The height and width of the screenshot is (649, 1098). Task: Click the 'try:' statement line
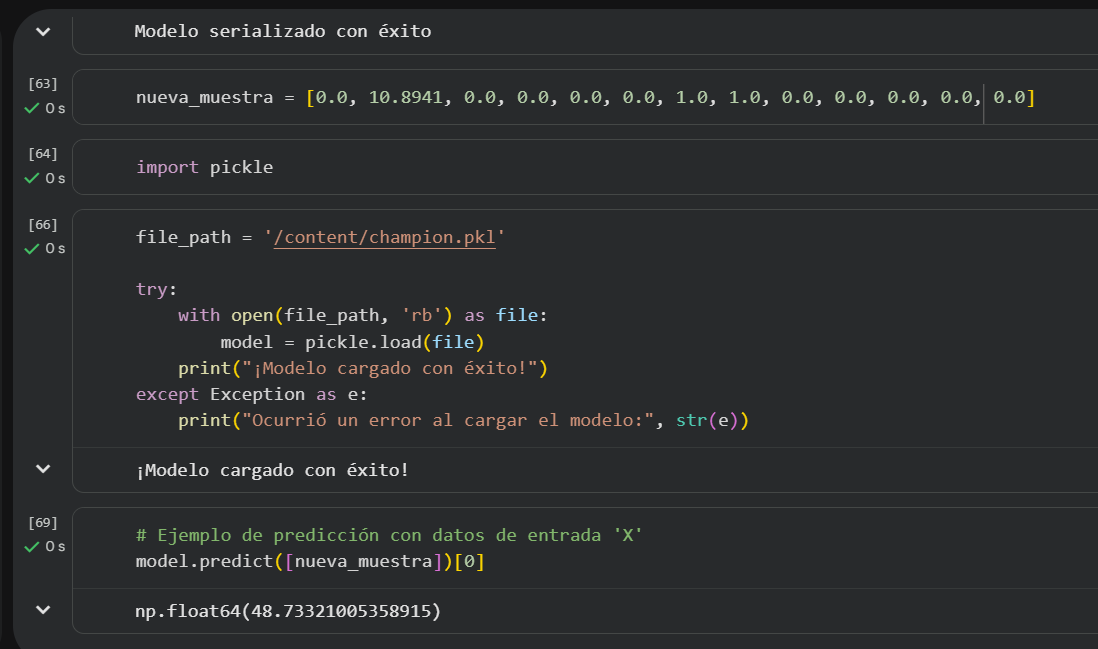[x=156, y=289]
